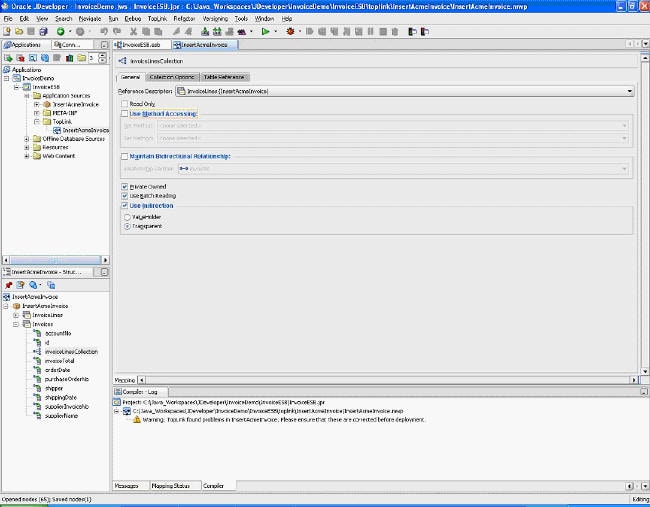Screen dimensions: 650x507
Task: Minimize the Compiler Log panel
Action: click(644, 392)
